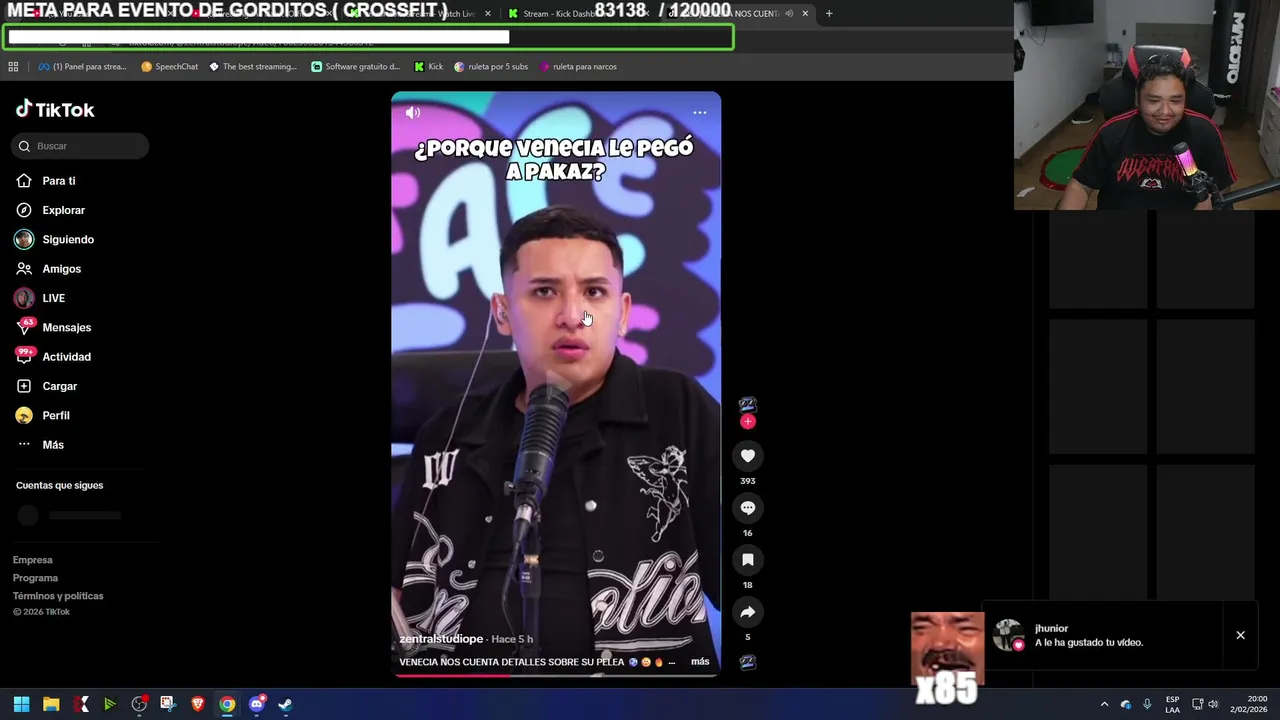Open the Explorar section
The image size is (1280, 720).
[x=63, y=210]
